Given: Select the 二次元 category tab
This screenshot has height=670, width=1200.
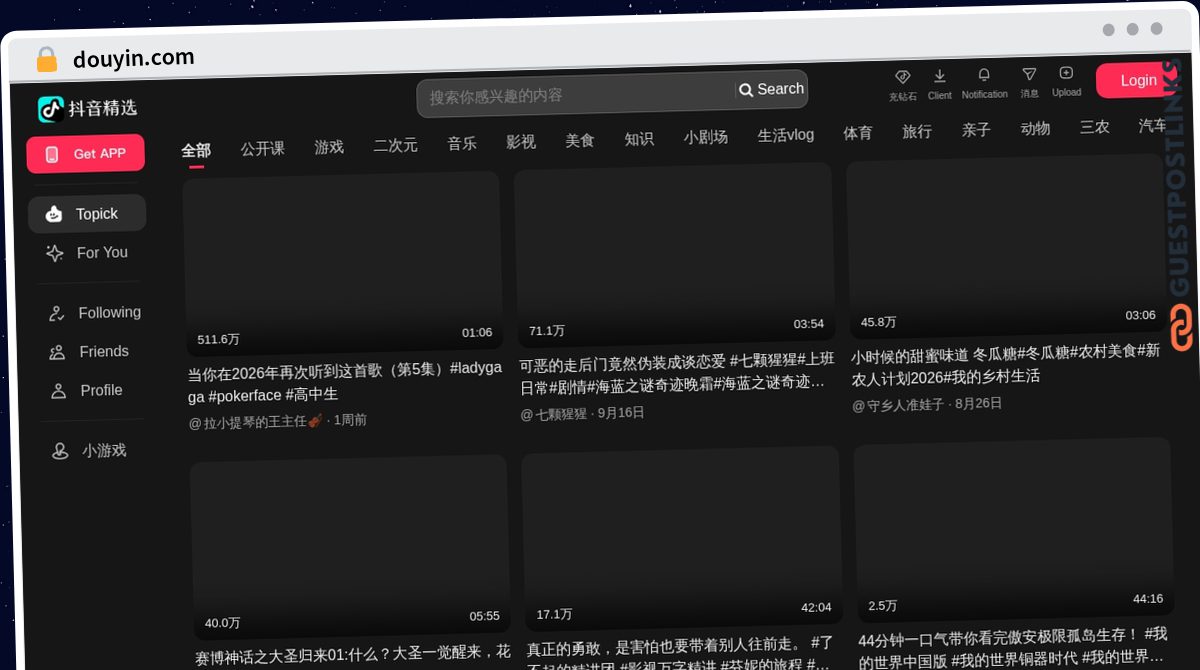Looking at the screenshot, I should tap(396, 145).
